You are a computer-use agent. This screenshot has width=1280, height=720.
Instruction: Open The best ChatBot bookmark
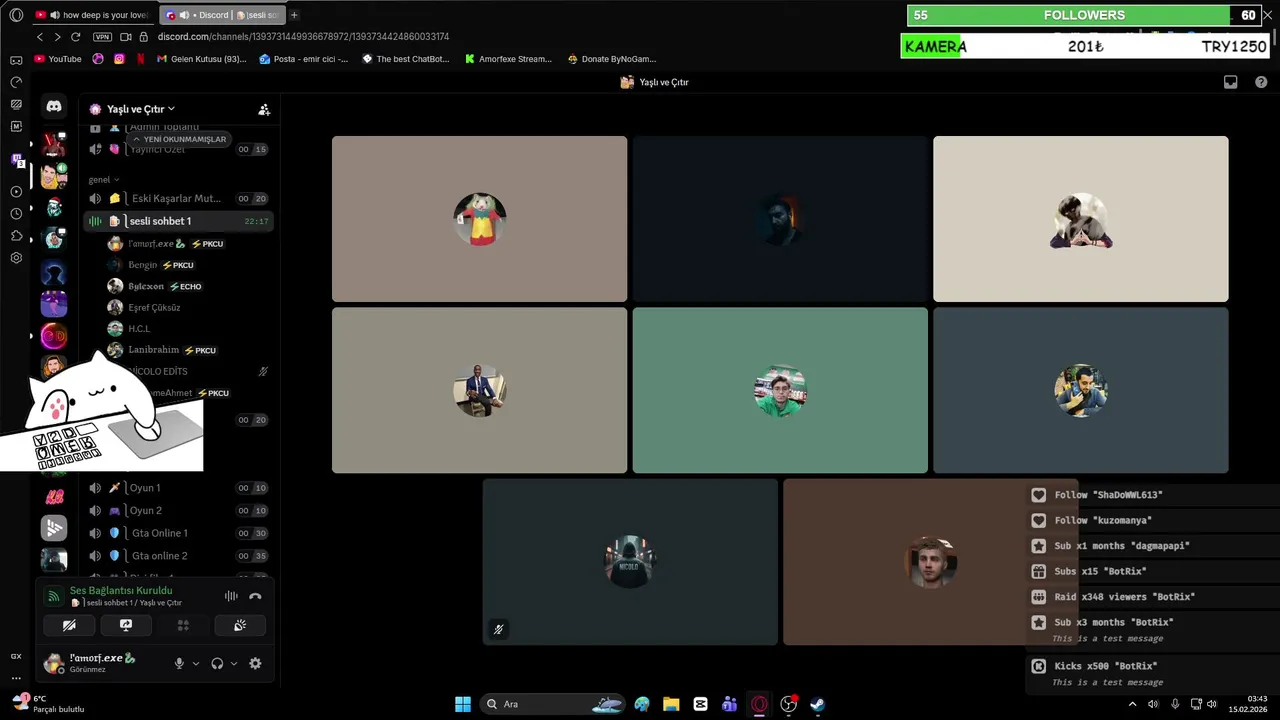405,59
